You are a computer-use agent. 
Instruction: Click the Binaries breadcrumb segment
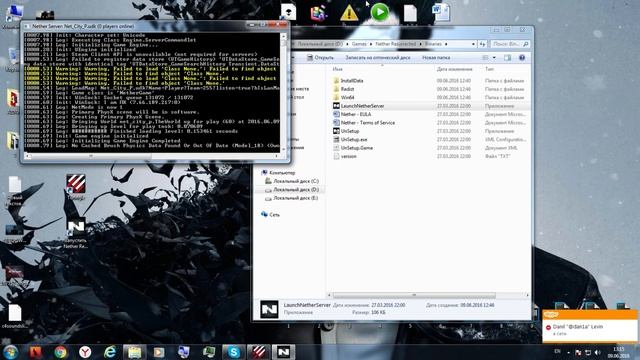click(433, 44)
